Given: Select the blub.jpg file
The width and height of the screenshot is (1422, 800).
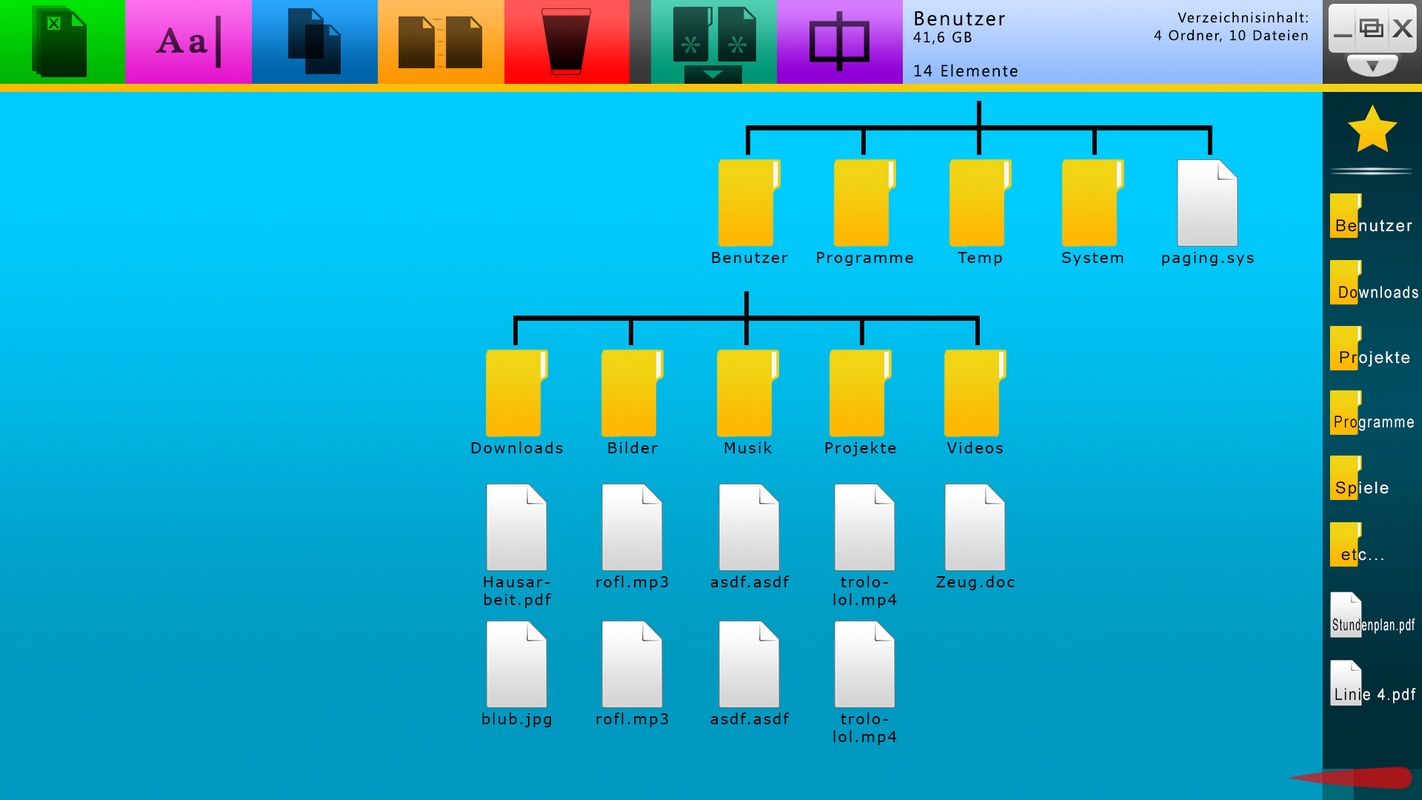Looking at the screenshot, I should pyautogui.click(x=516, y=665).
